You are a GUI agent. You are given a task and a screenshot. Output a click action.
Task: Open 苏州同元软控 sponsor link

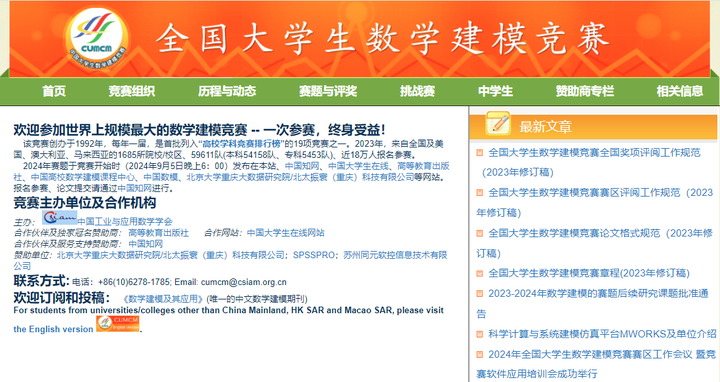pos(395,255)
